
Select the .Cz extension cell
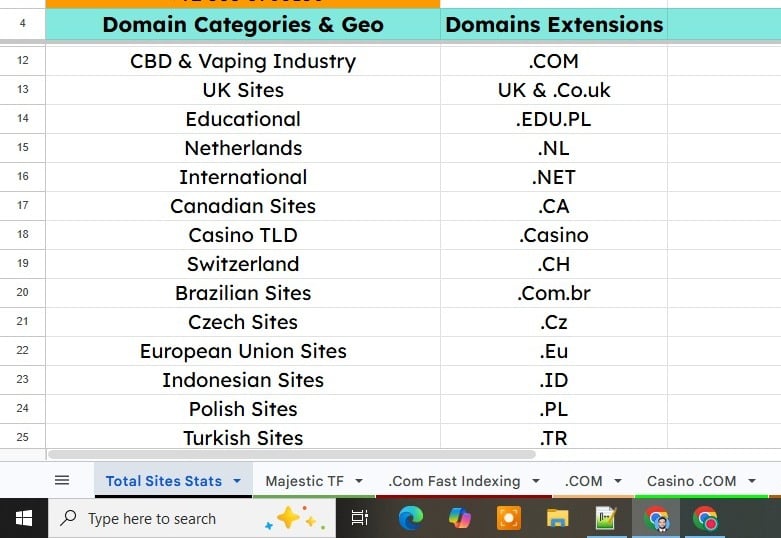coord(554,322)
